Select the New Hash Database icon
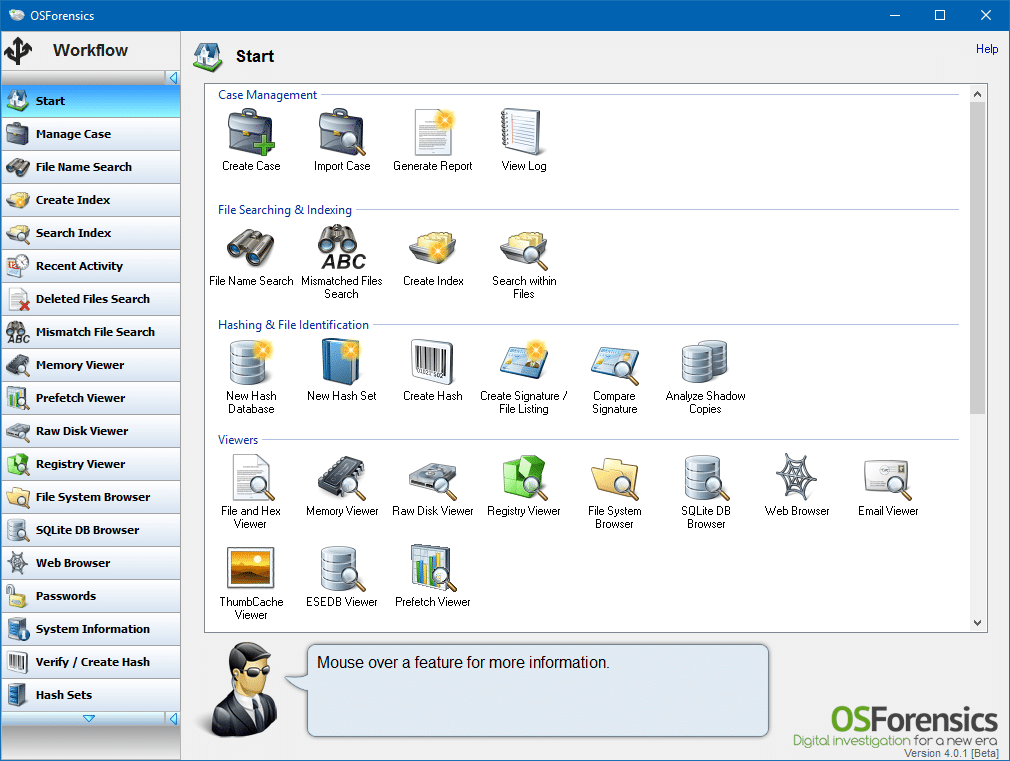This screenshot has width=1010, height=761. (x=250, y=363)
